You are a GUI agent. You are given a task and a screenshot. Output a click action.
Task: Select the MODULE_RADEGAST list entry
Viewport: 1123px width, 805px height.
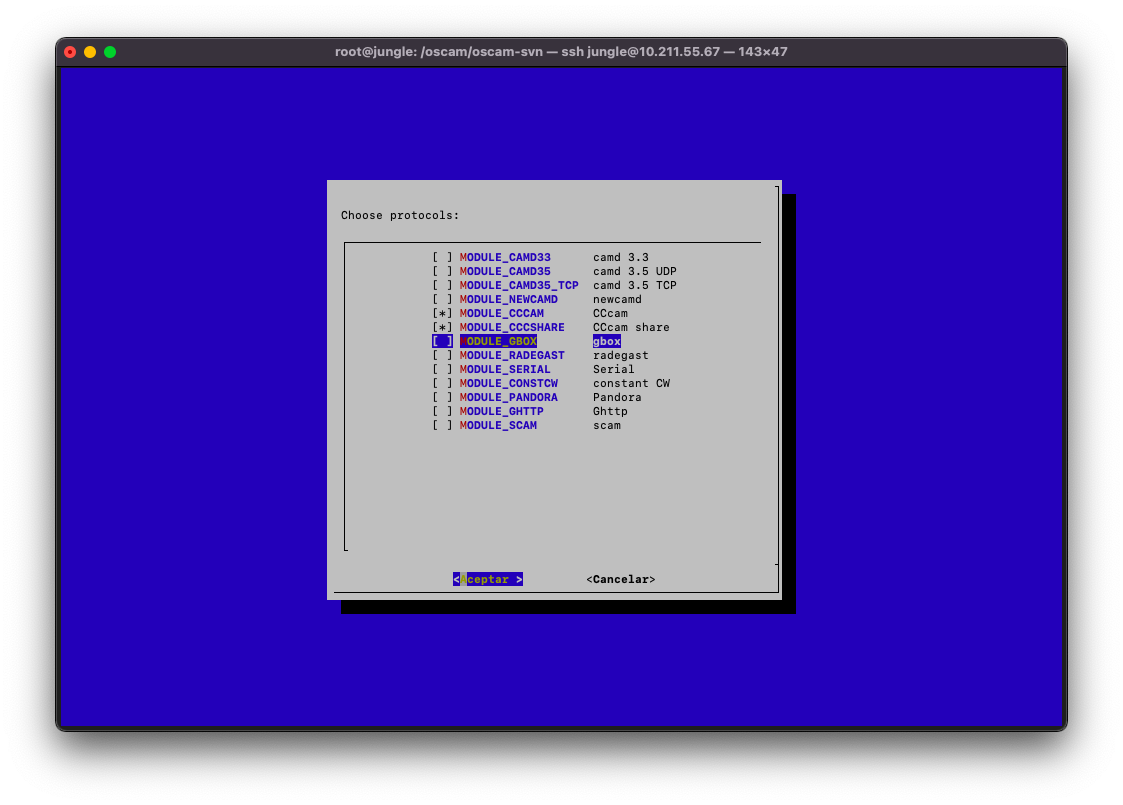click(x=512, y=355)
